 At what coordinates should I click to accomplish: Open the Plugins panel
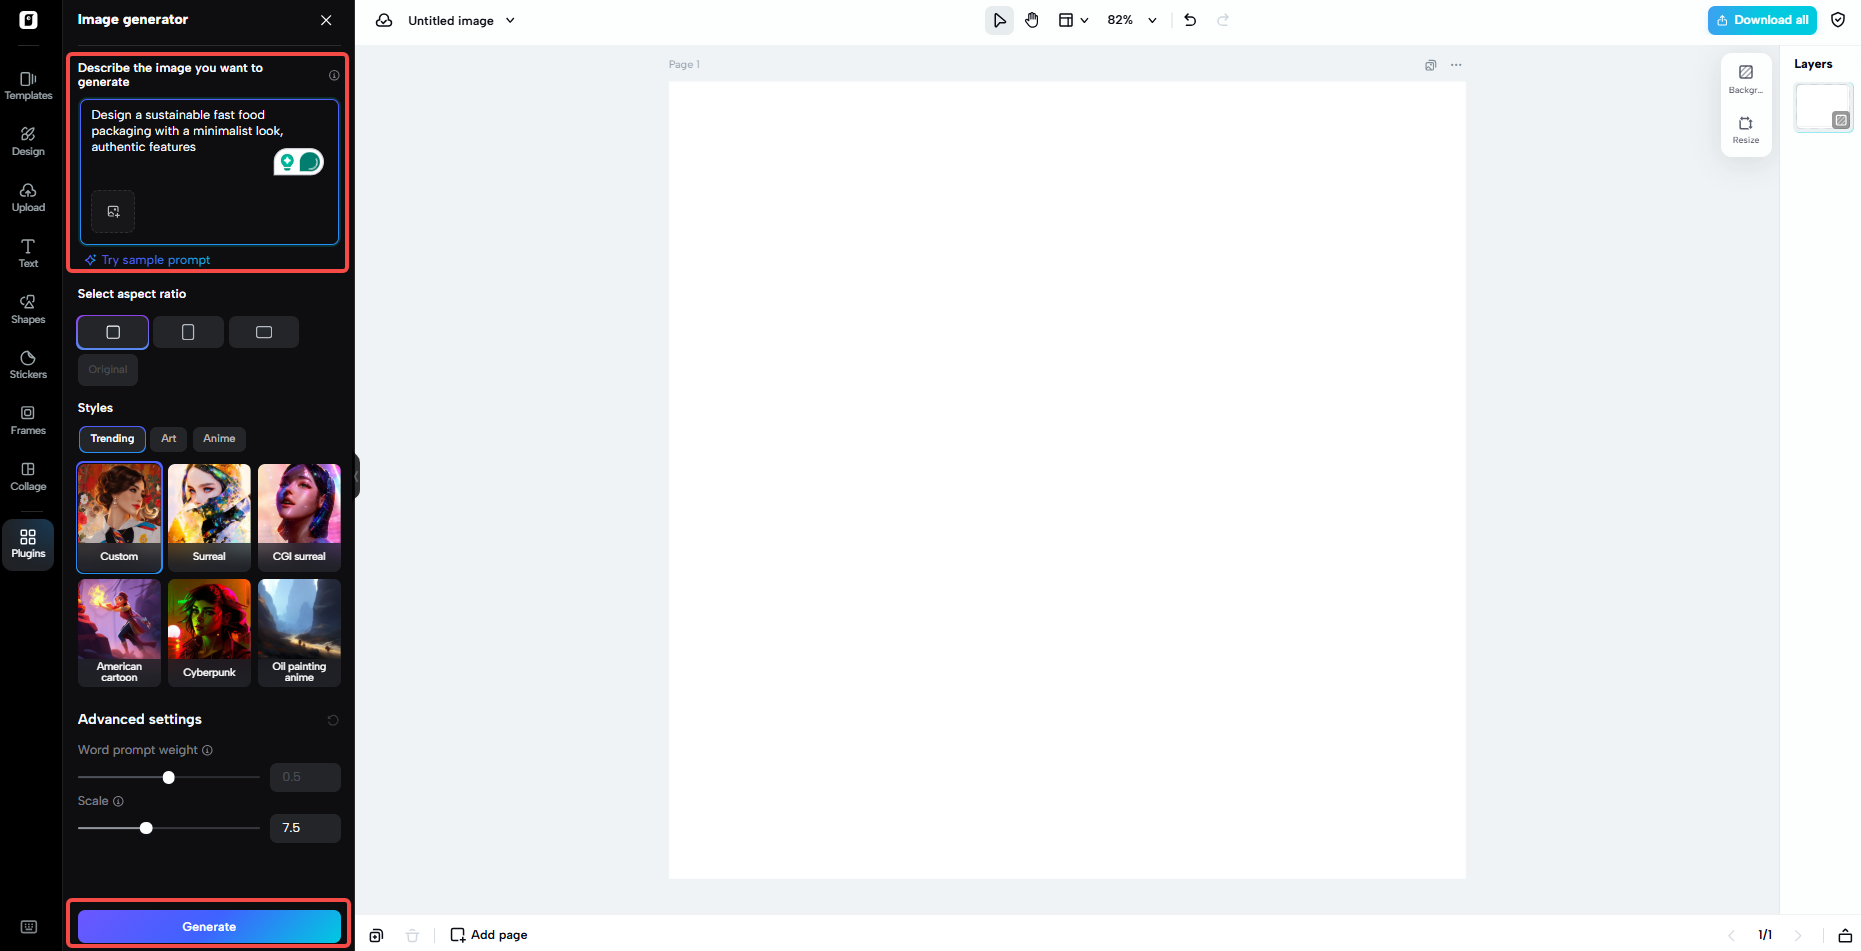pos(27,543)
